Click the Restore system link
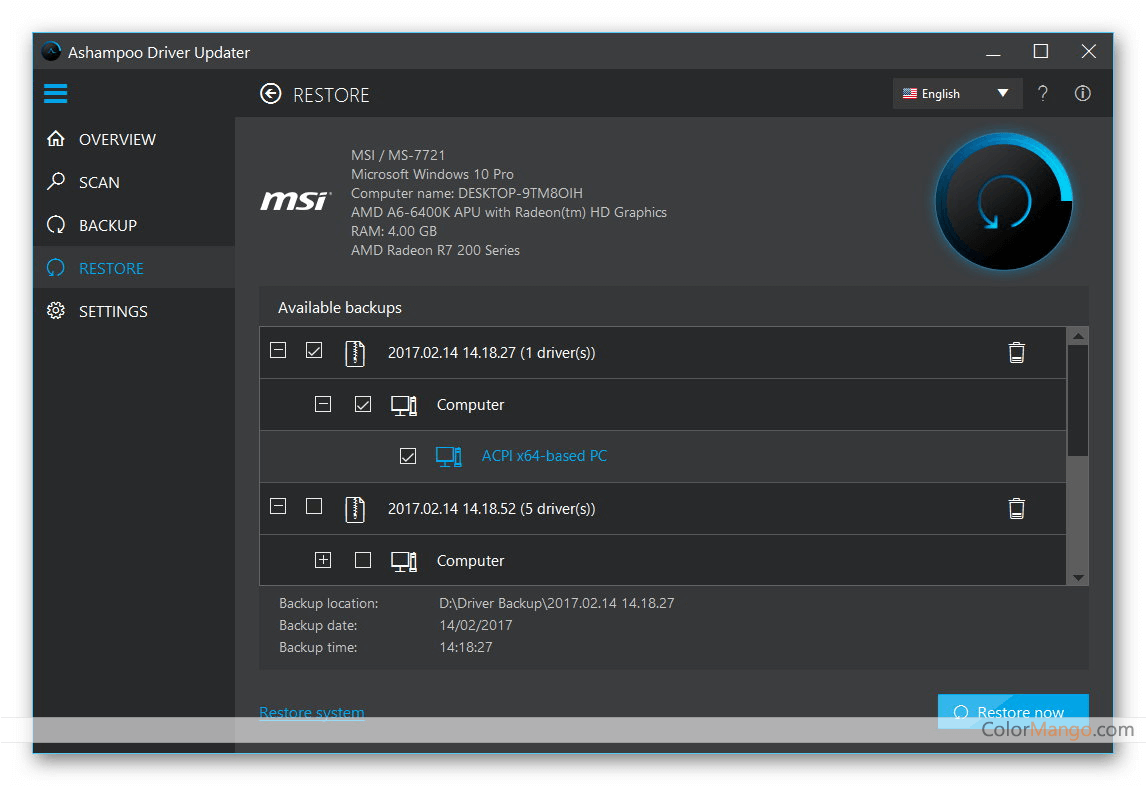The image size is (1146, 786). pos(311,713)
